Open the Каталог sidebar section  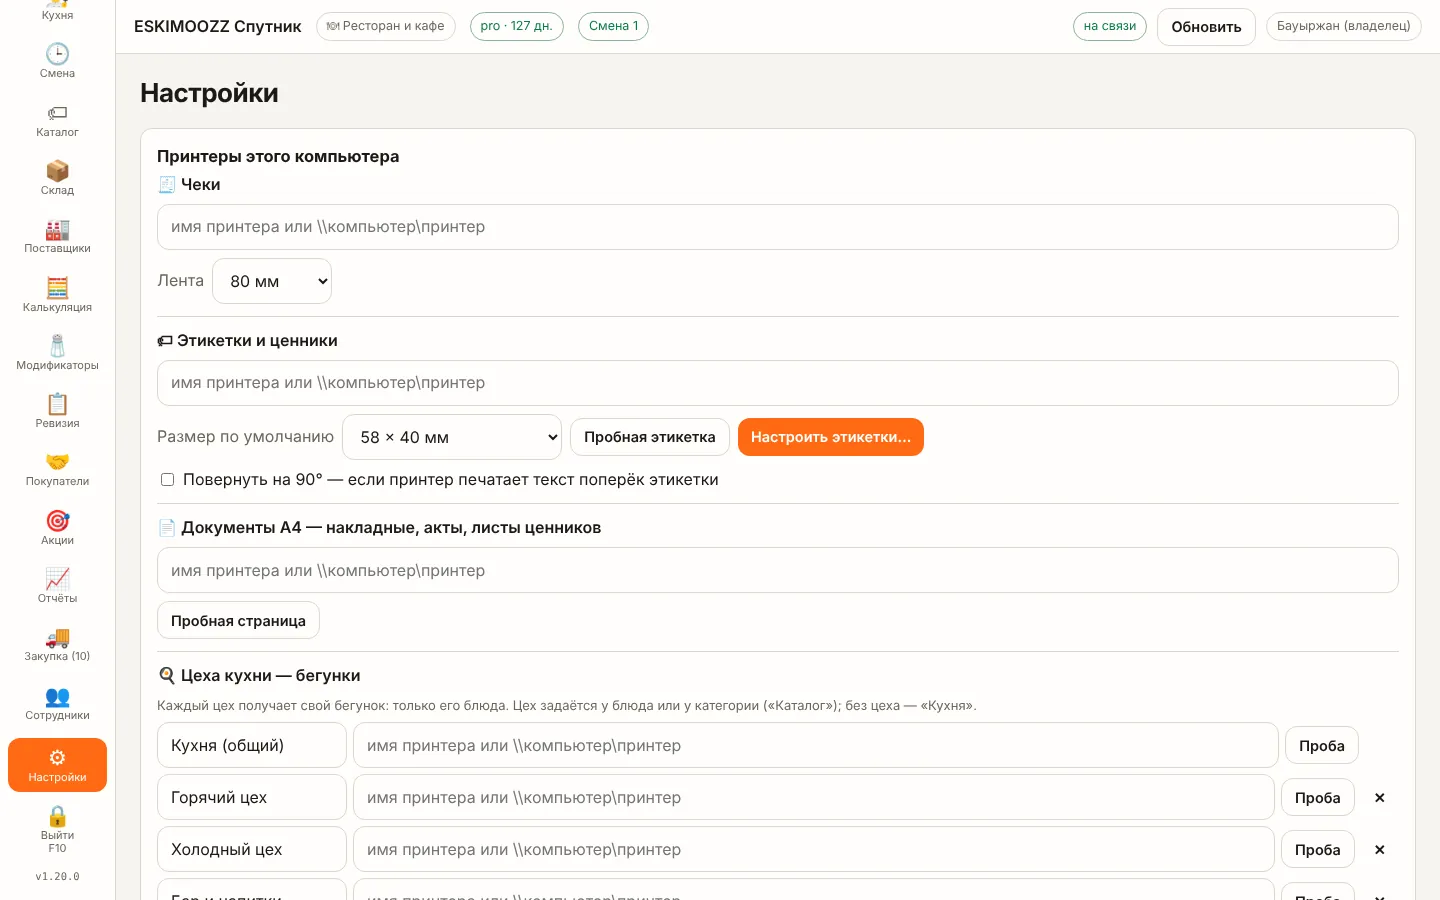[57, 120]
